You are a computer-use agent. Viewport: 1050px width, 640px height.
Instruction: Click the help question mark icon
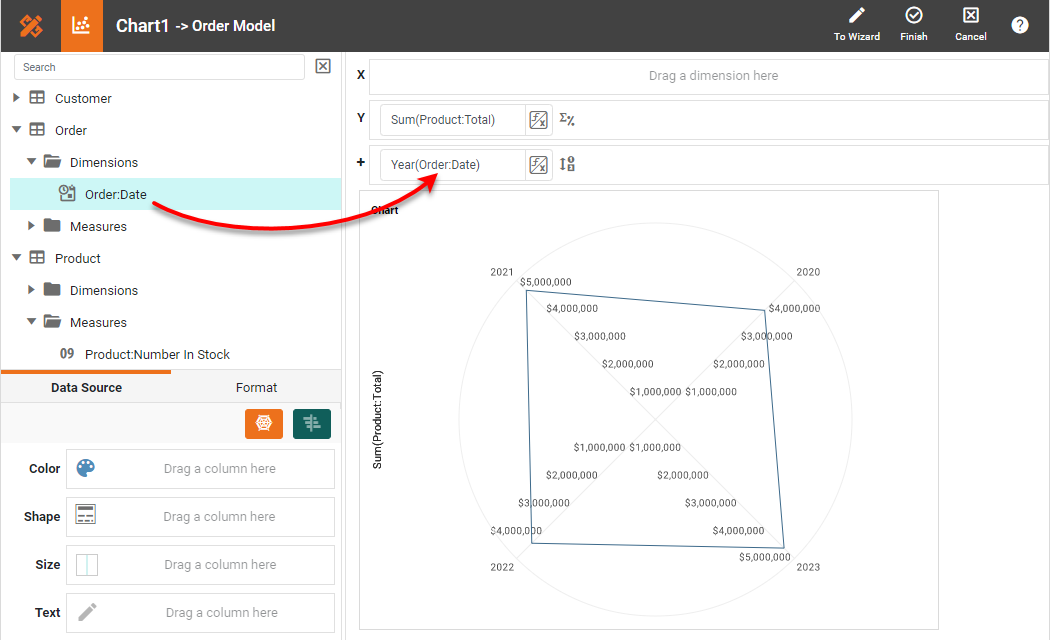tap(1019, 26)
